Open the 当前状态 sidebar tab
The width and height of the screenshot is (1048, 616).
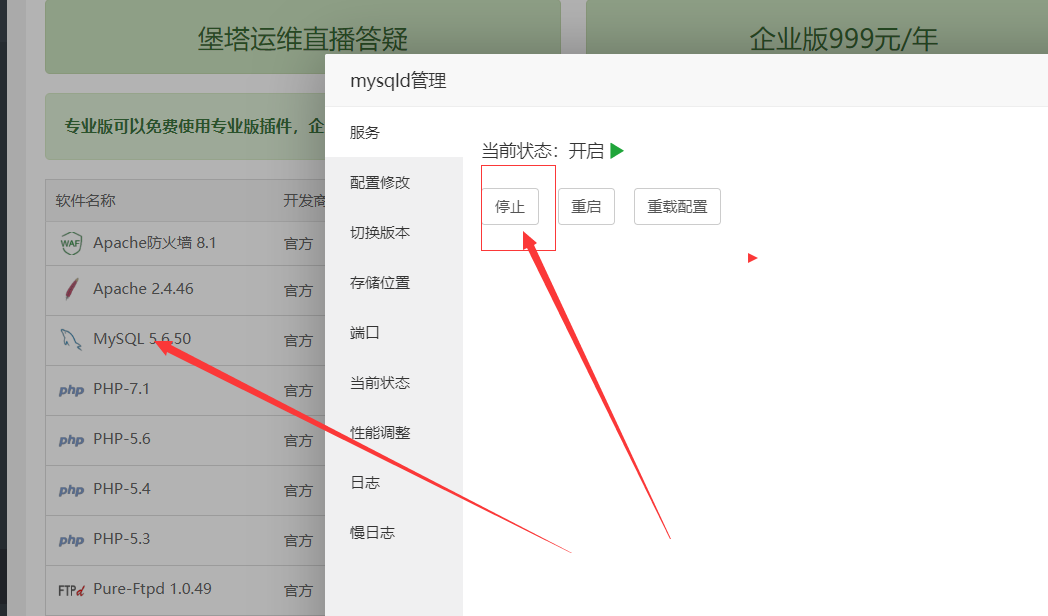[394, 383]
